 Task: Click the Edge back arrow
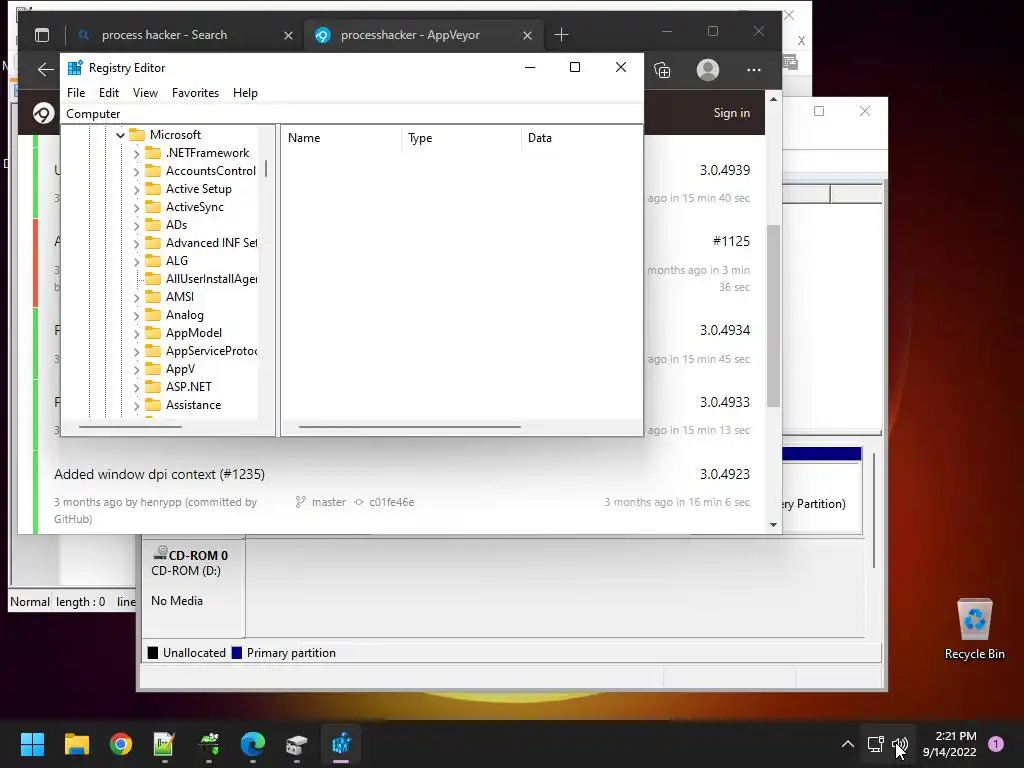(x=45, y=69)
